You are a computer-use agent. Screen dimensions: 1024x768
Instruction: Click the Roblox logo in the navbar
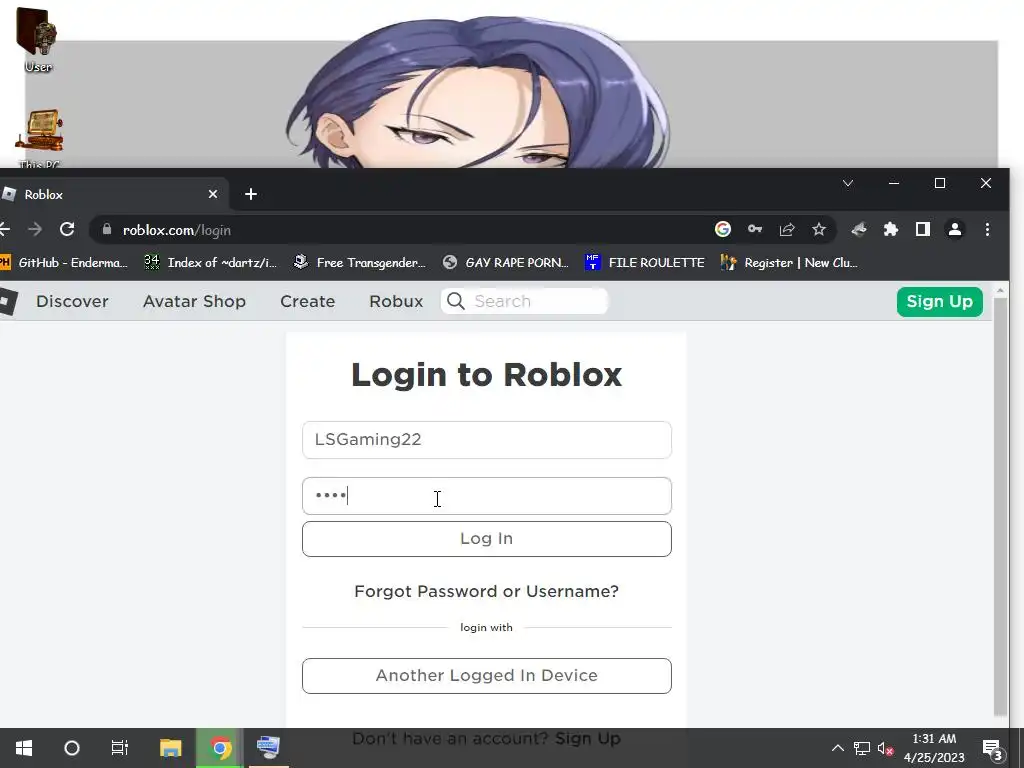pyautogui.click(x=8, y=302)
